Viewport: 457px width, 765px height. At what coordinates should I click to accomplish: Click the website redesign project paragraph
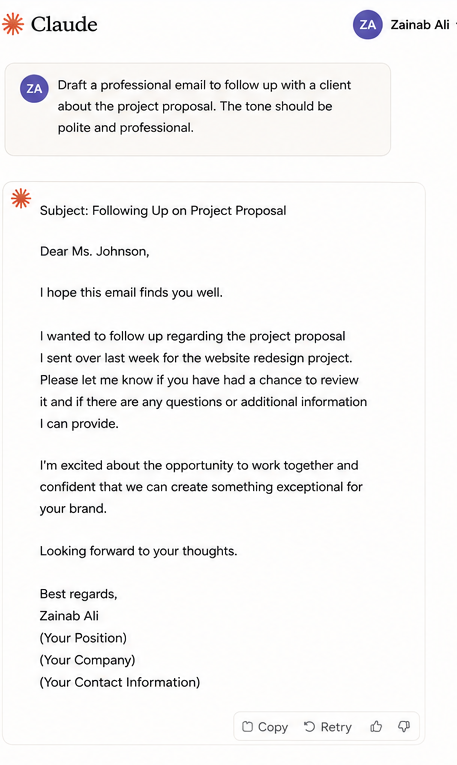203,380
